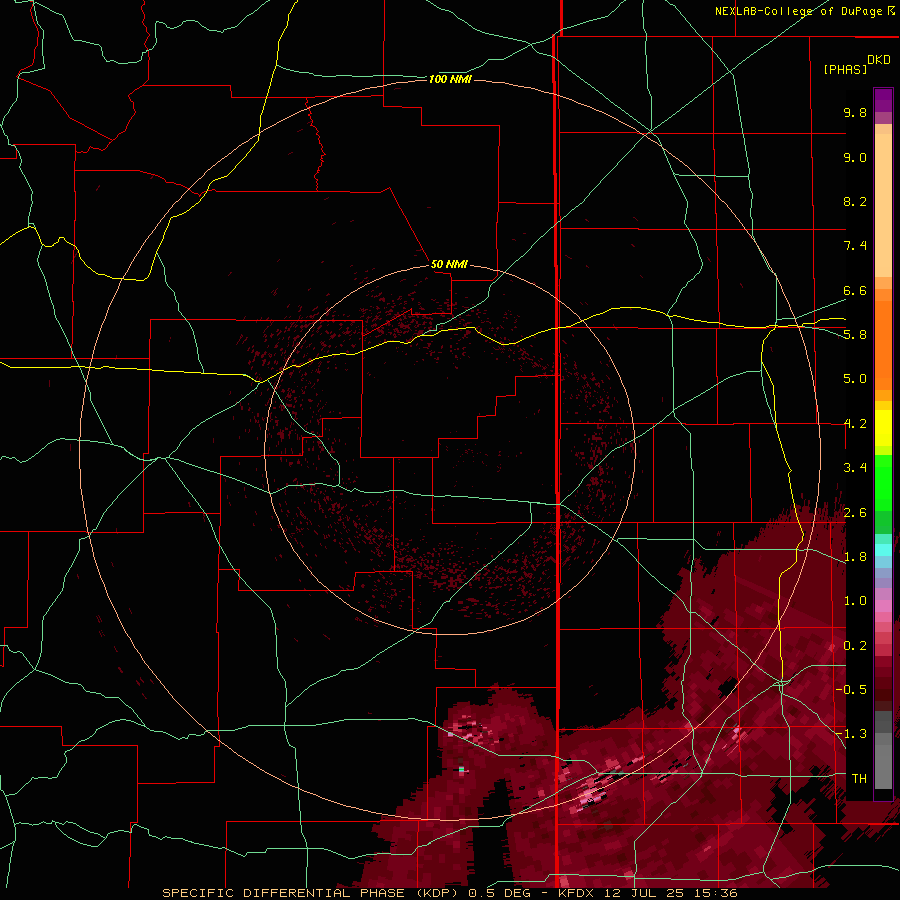Pick the pink segment of the color bar
This screenshot has width=900, height=900.
point(883,606)
